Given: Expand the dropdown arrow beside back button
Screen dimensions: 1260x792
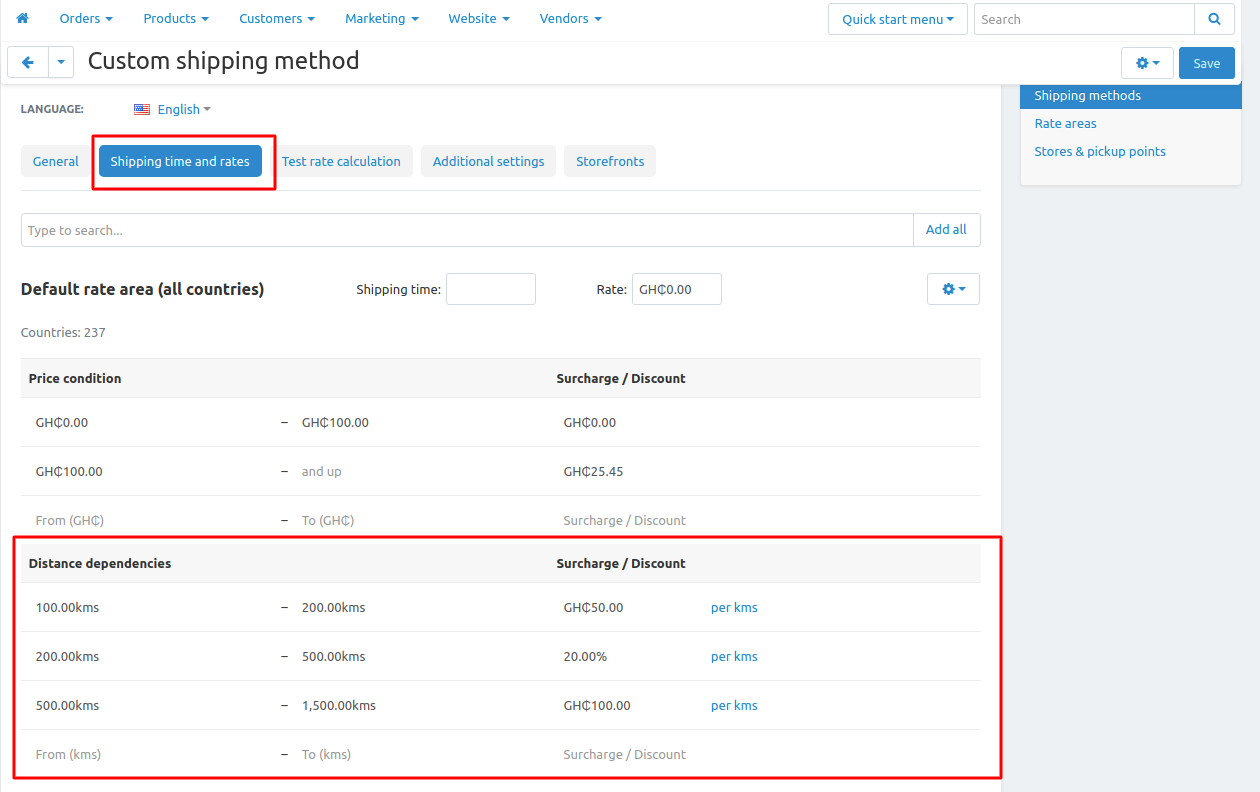Looking at the screenshot, I should click(x=61, y=62).
